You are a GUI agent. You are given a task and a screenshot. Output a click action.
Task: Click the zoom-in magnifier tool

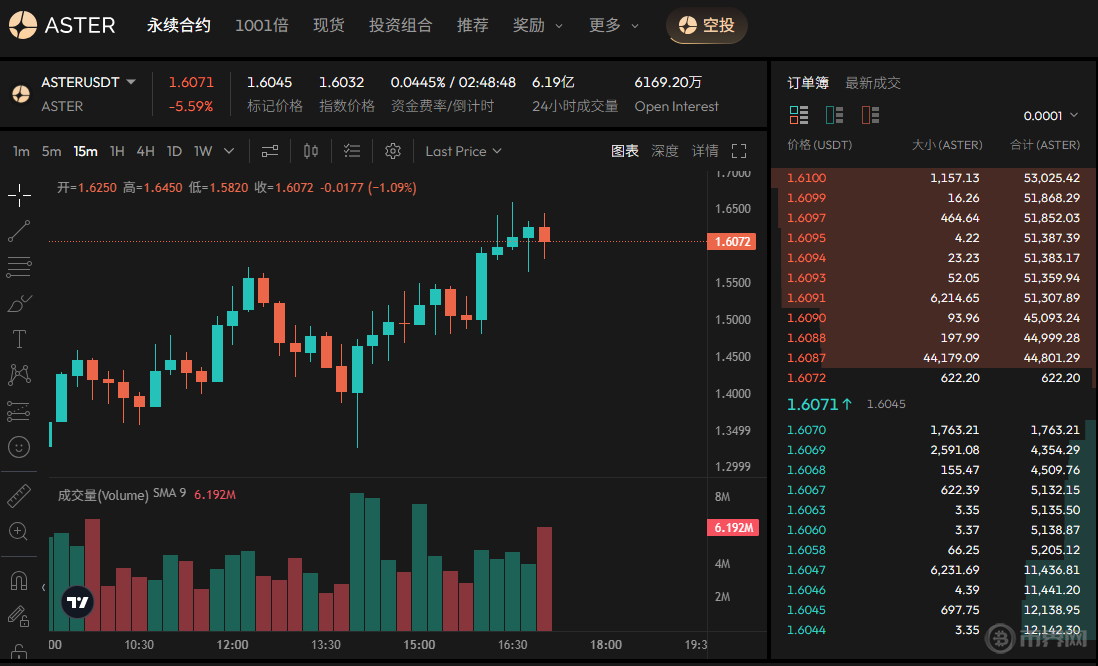click(x=19, y=531)
